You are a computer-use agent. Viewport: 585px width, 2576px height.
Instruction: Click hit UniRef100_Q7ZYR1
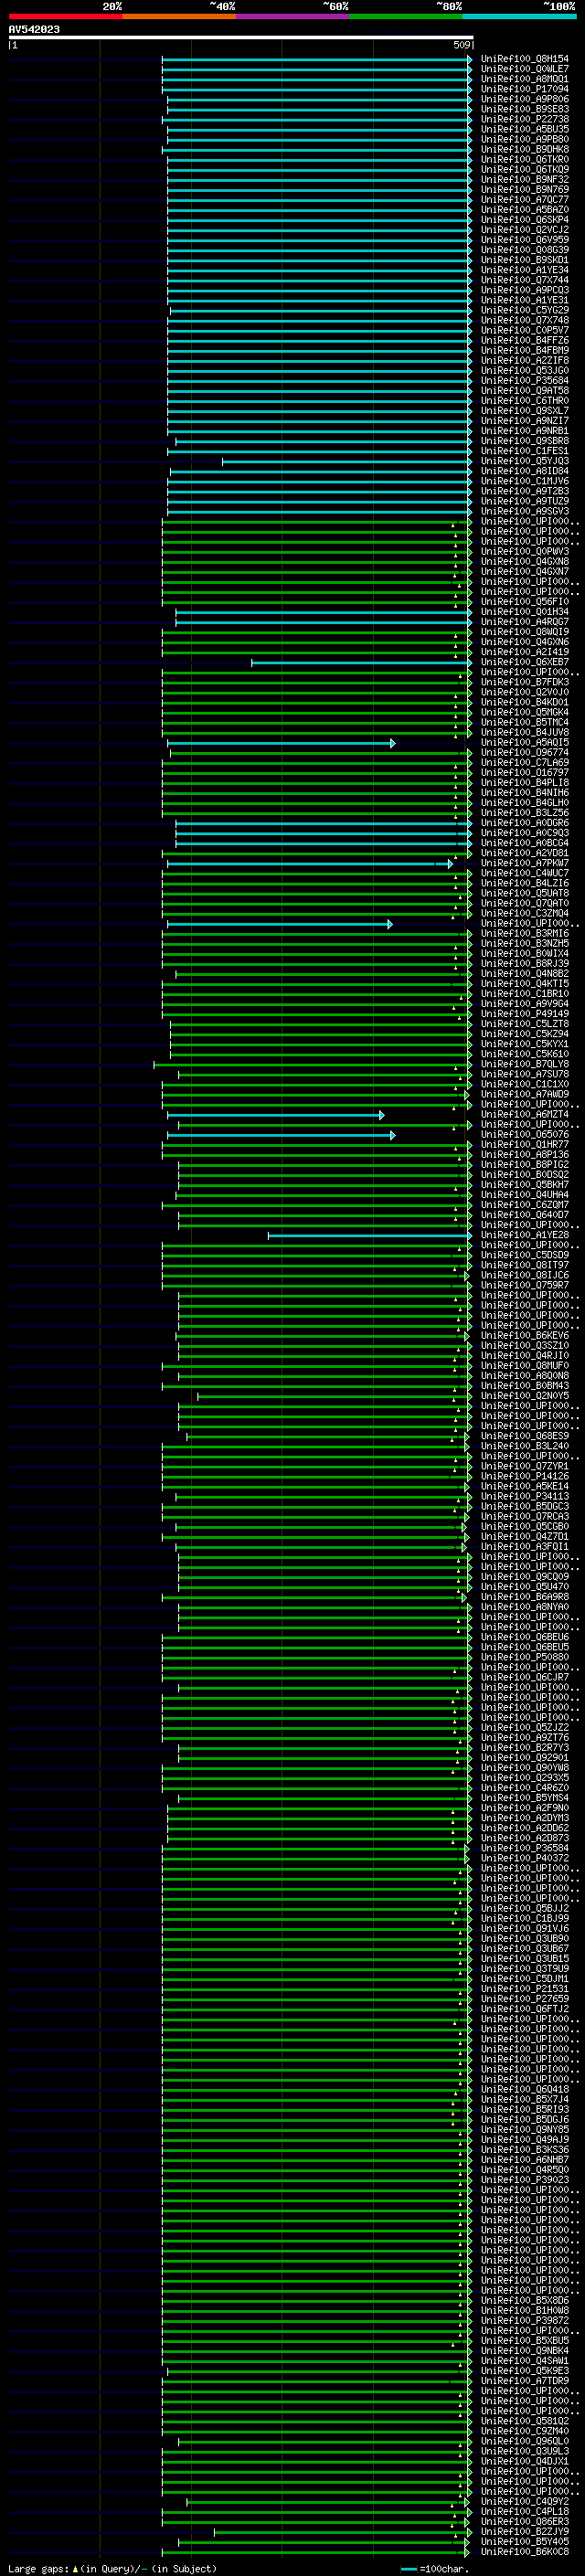(x=524, y=1467)
